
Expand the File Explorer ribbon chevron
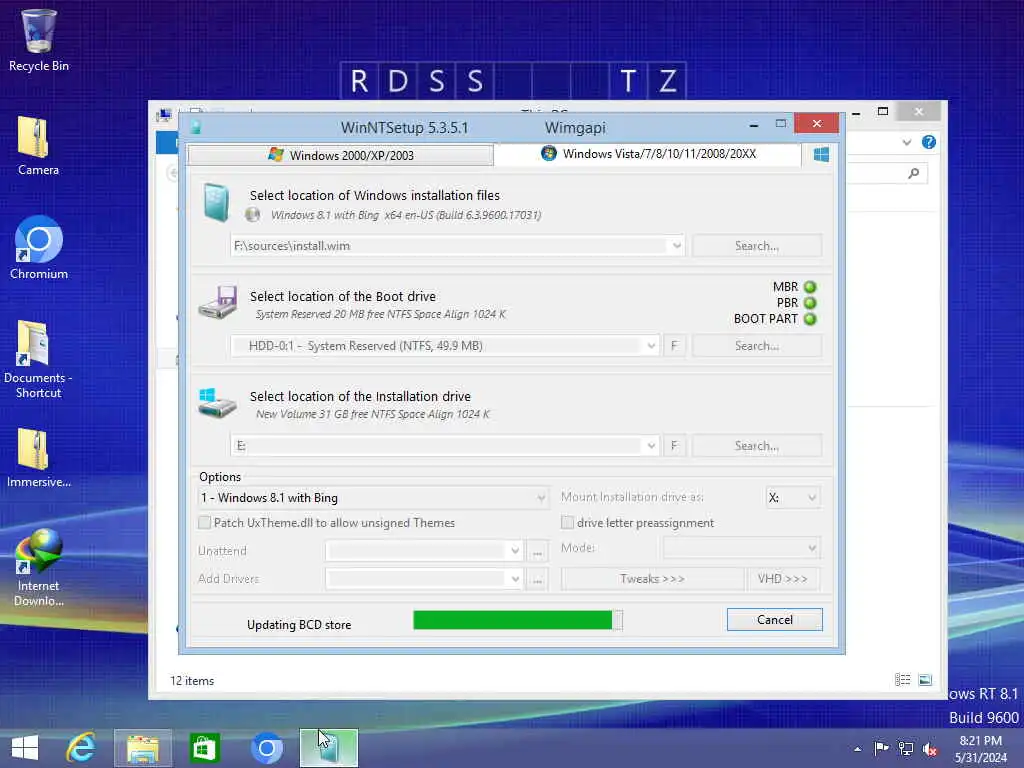[906, 142]
